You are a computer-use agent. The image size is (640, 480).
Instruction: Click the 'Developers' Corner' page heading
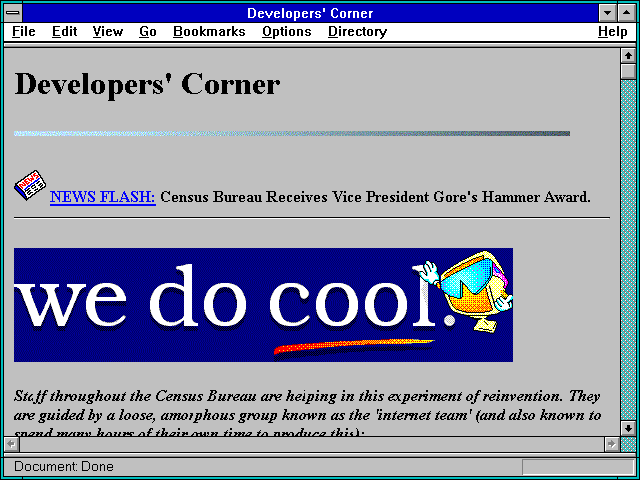[147, 84]
